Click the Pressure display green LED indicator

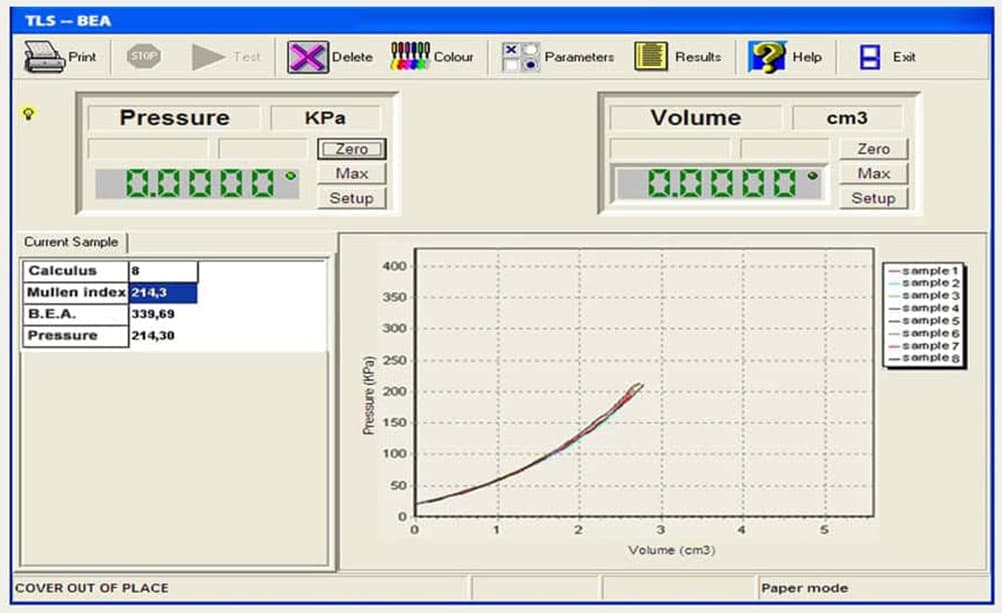pyautogui.click(x=291, y=176)
